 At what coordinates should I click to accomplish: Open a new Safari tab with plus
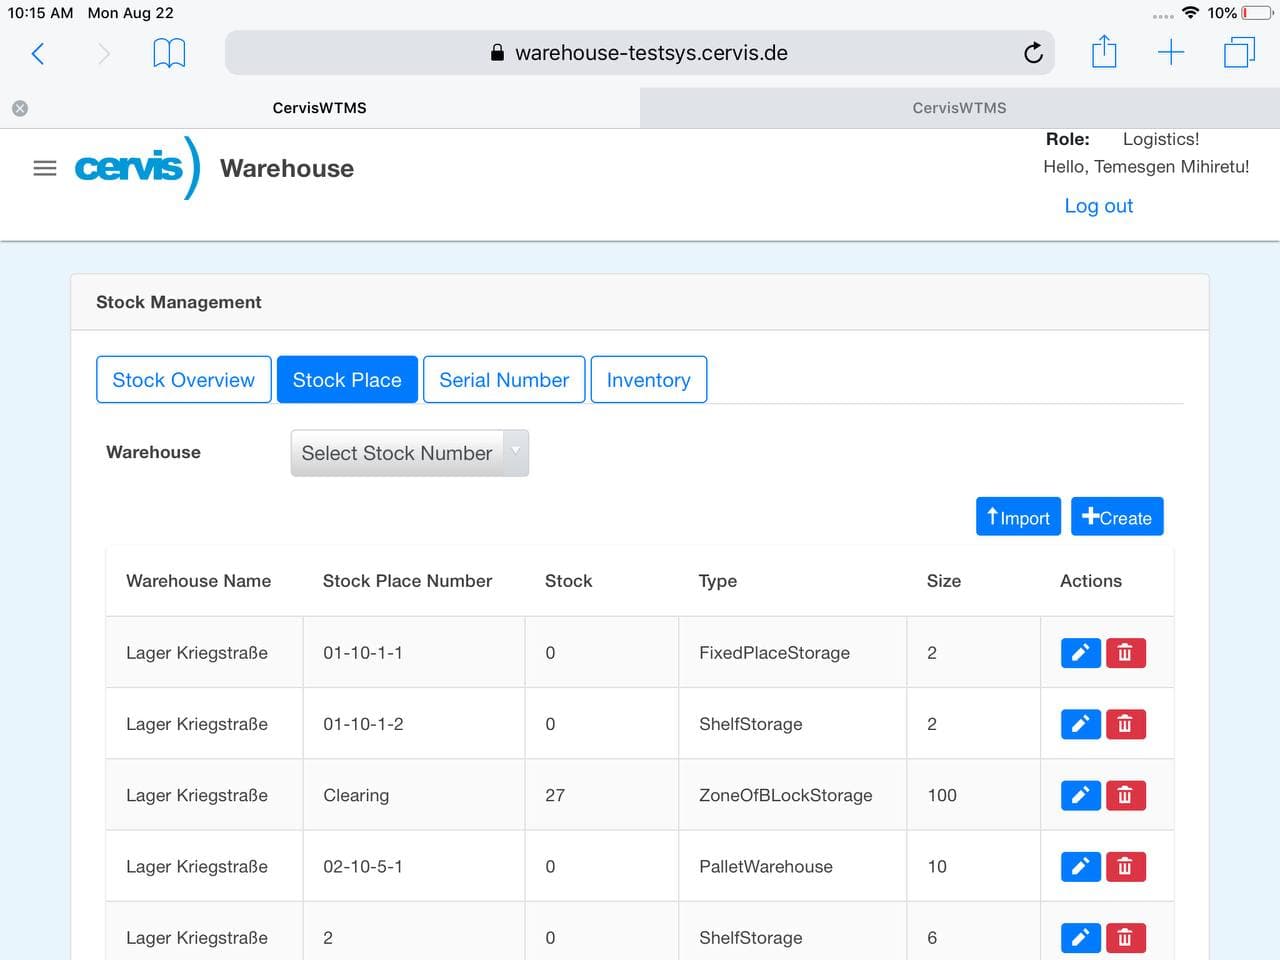(1170, 53)
